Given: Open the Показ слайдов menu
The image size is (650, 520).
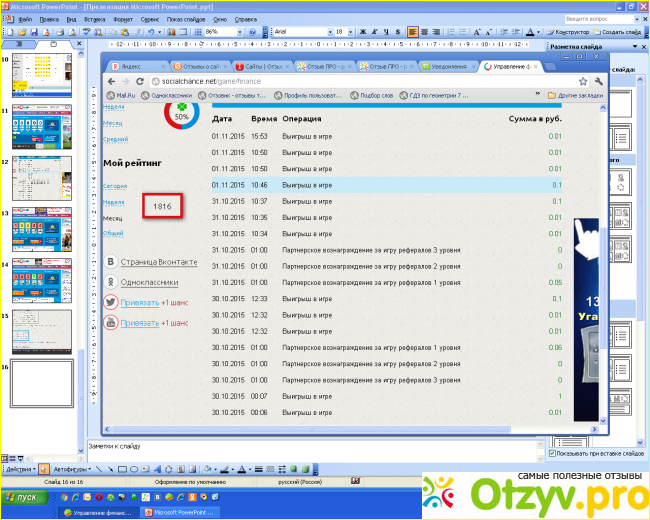Looking at the screenshot, I should [186, 19].
